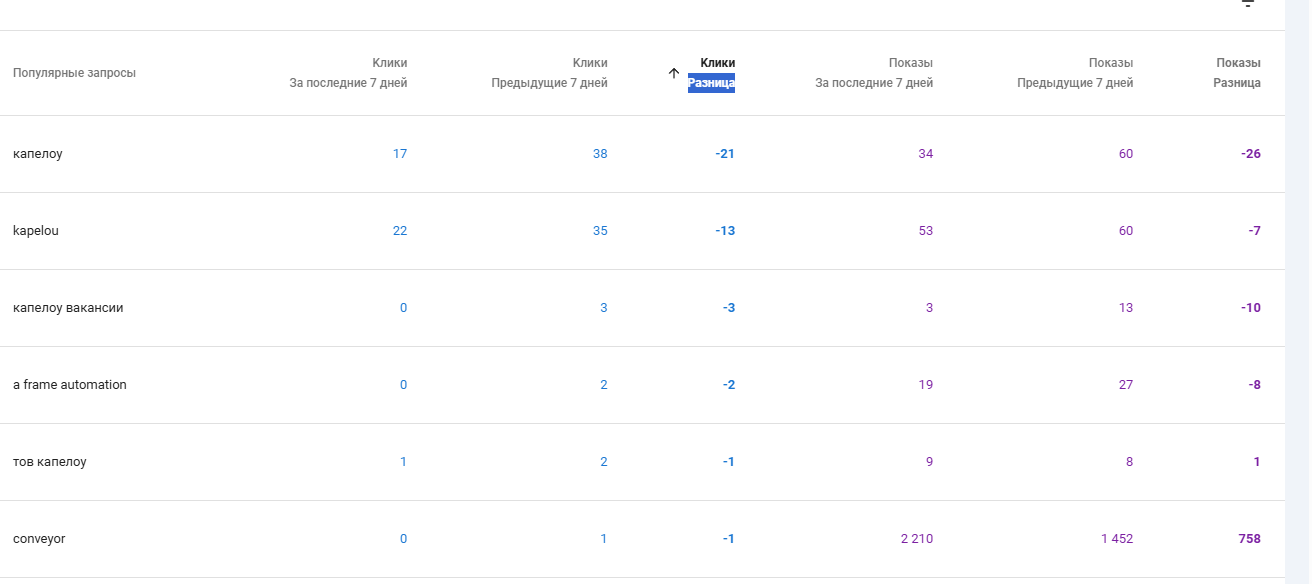Click the 758 impressions difference value

(x=1249, y=539)
